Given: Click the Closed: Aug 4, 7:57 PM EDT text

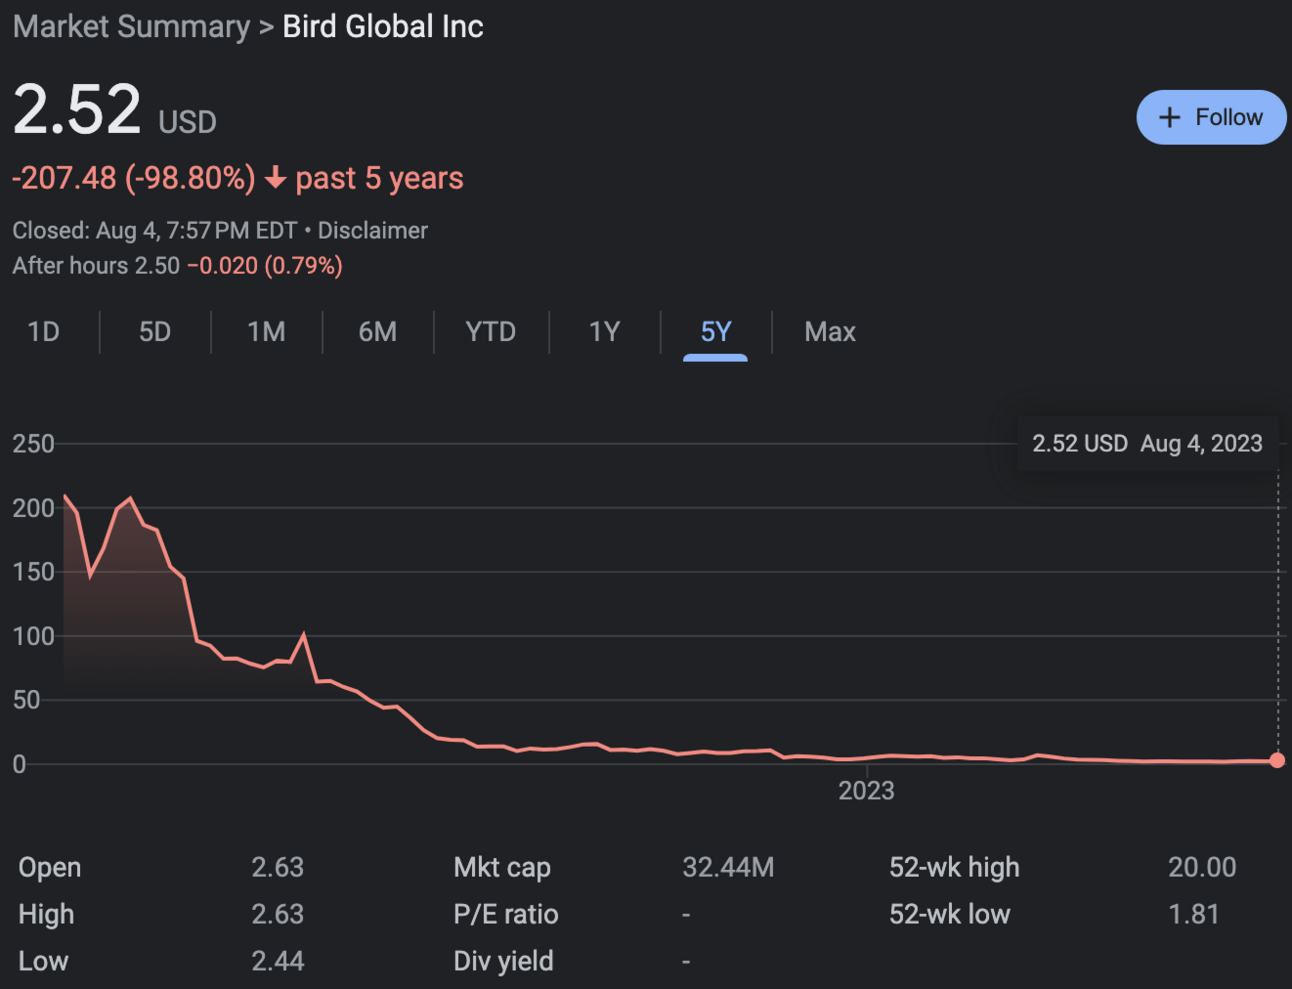Looking at the screenshot, I should tap(155, 231).
